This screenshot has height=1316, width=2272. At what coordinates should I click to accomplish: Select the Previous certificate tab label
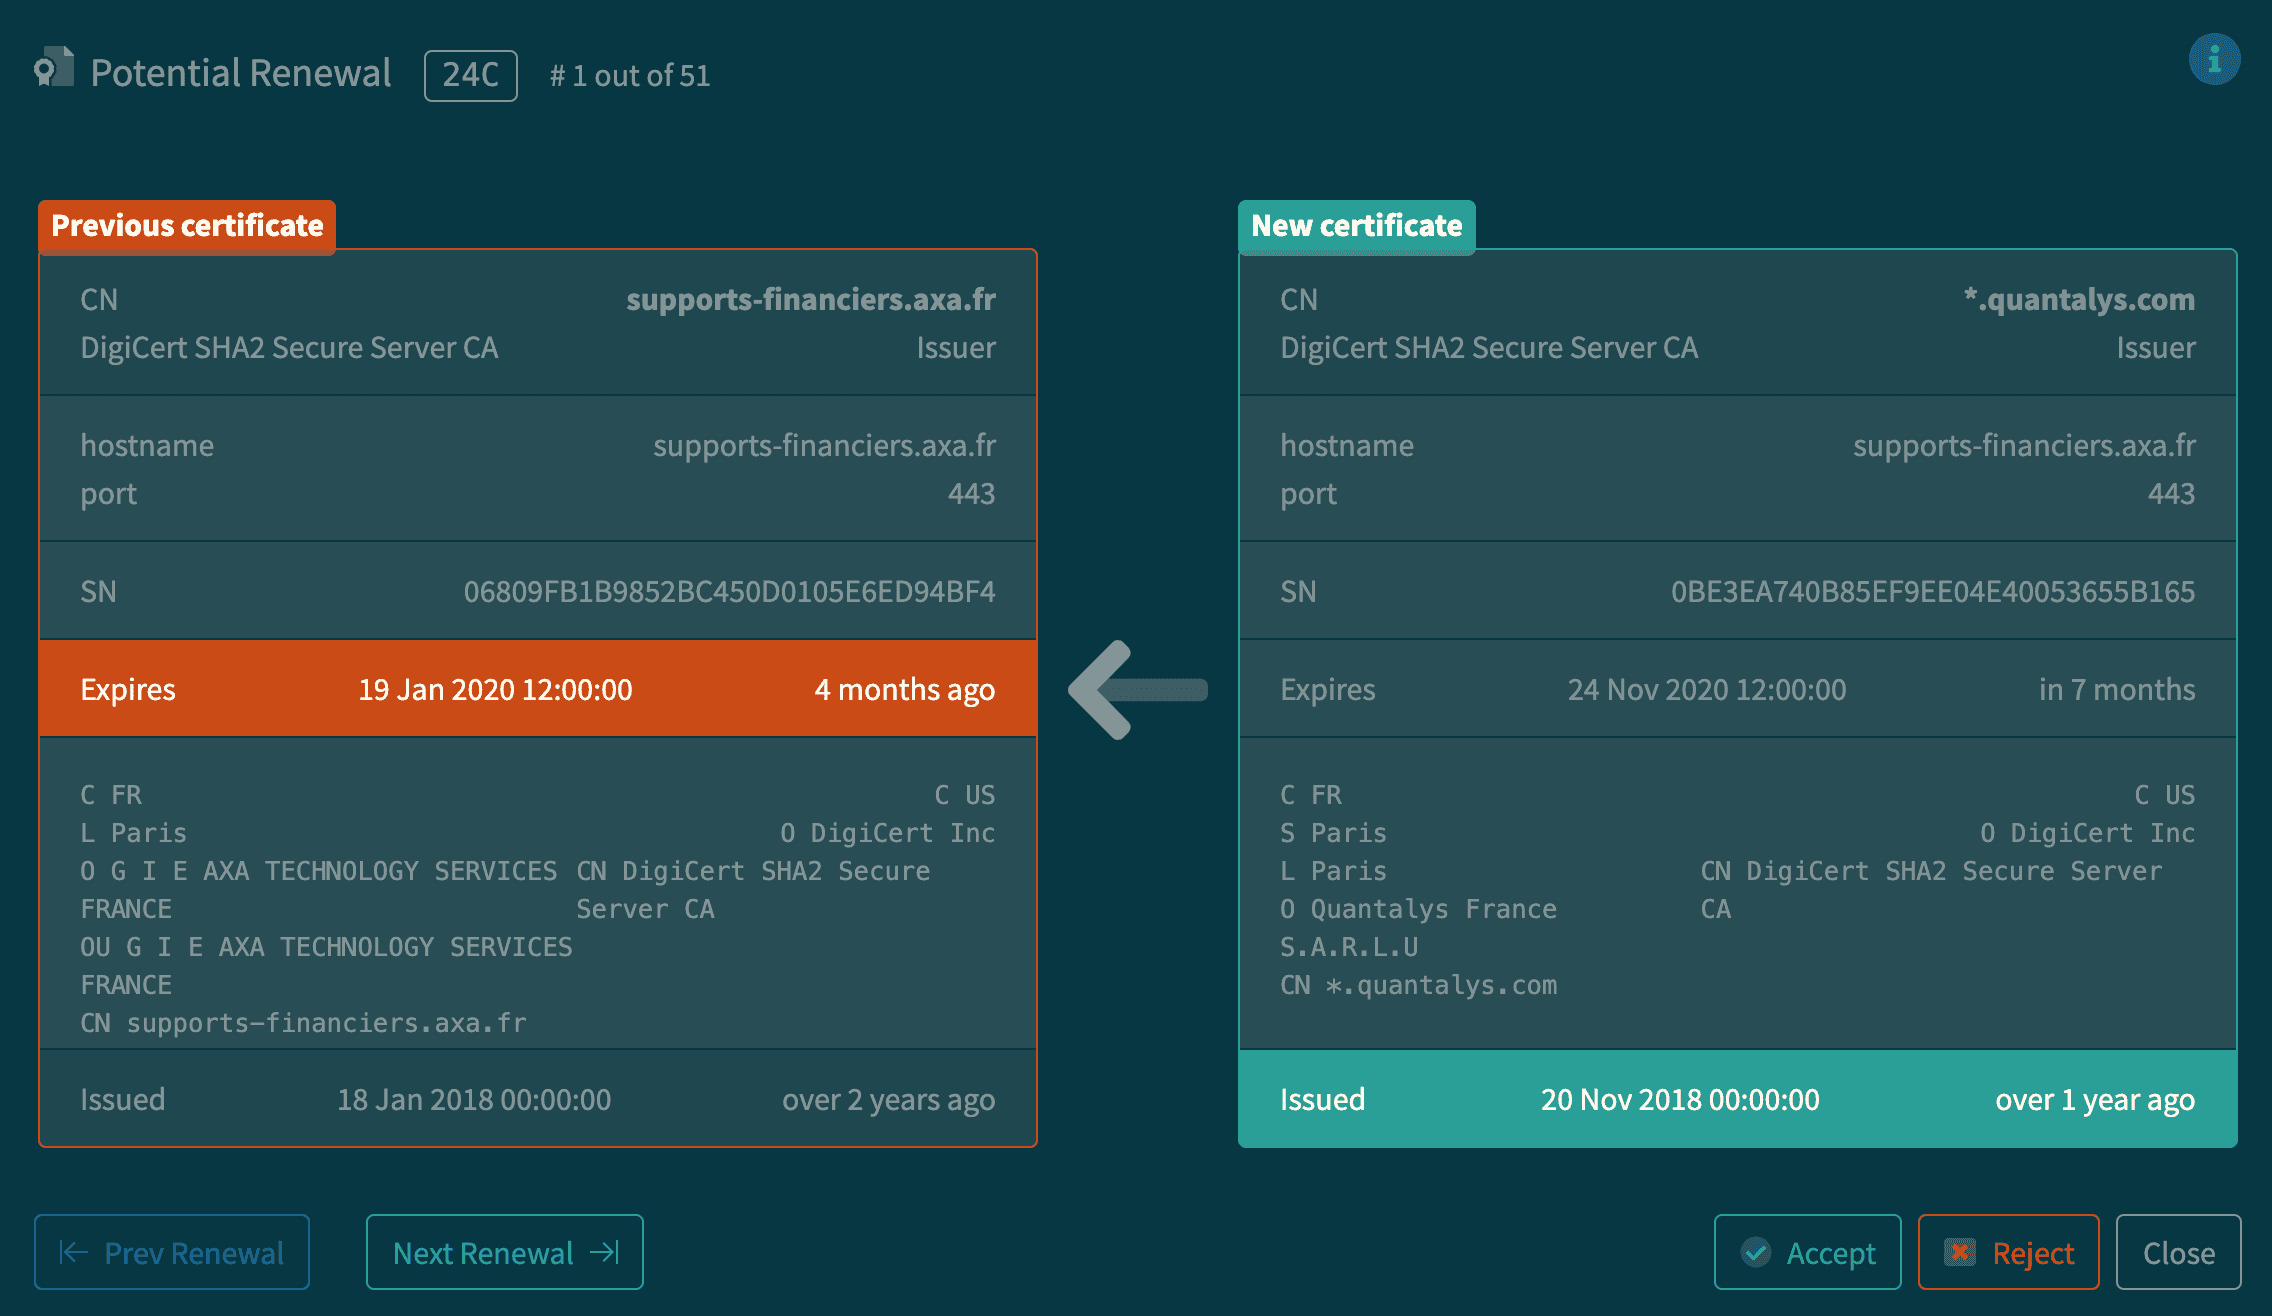[x=187, y=226]
